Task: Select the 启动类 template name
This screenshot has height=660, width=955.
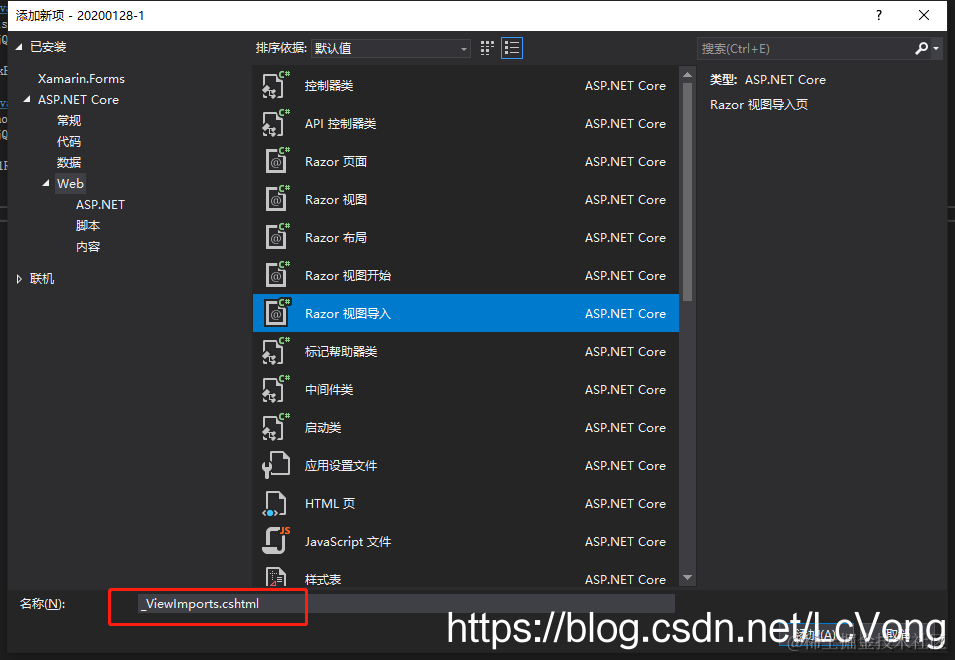Action: (x=323, y=427)
